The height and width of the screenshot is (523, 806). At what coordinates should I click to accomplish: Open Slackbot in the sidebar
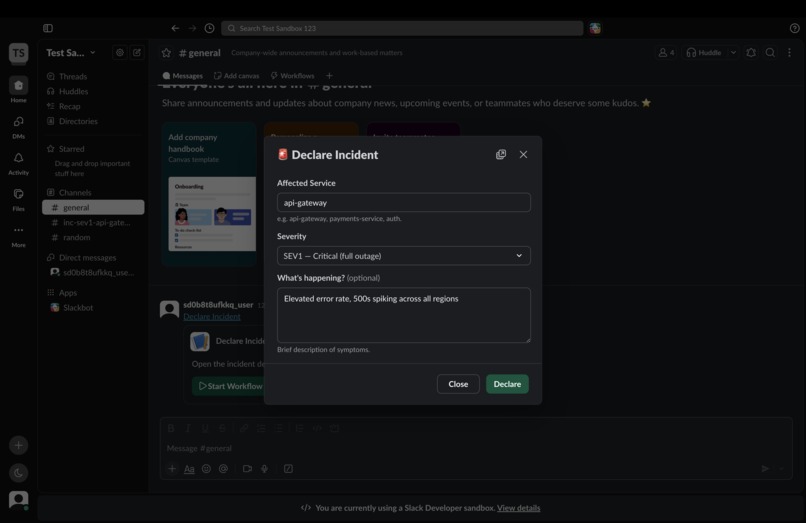coord(93,308)
